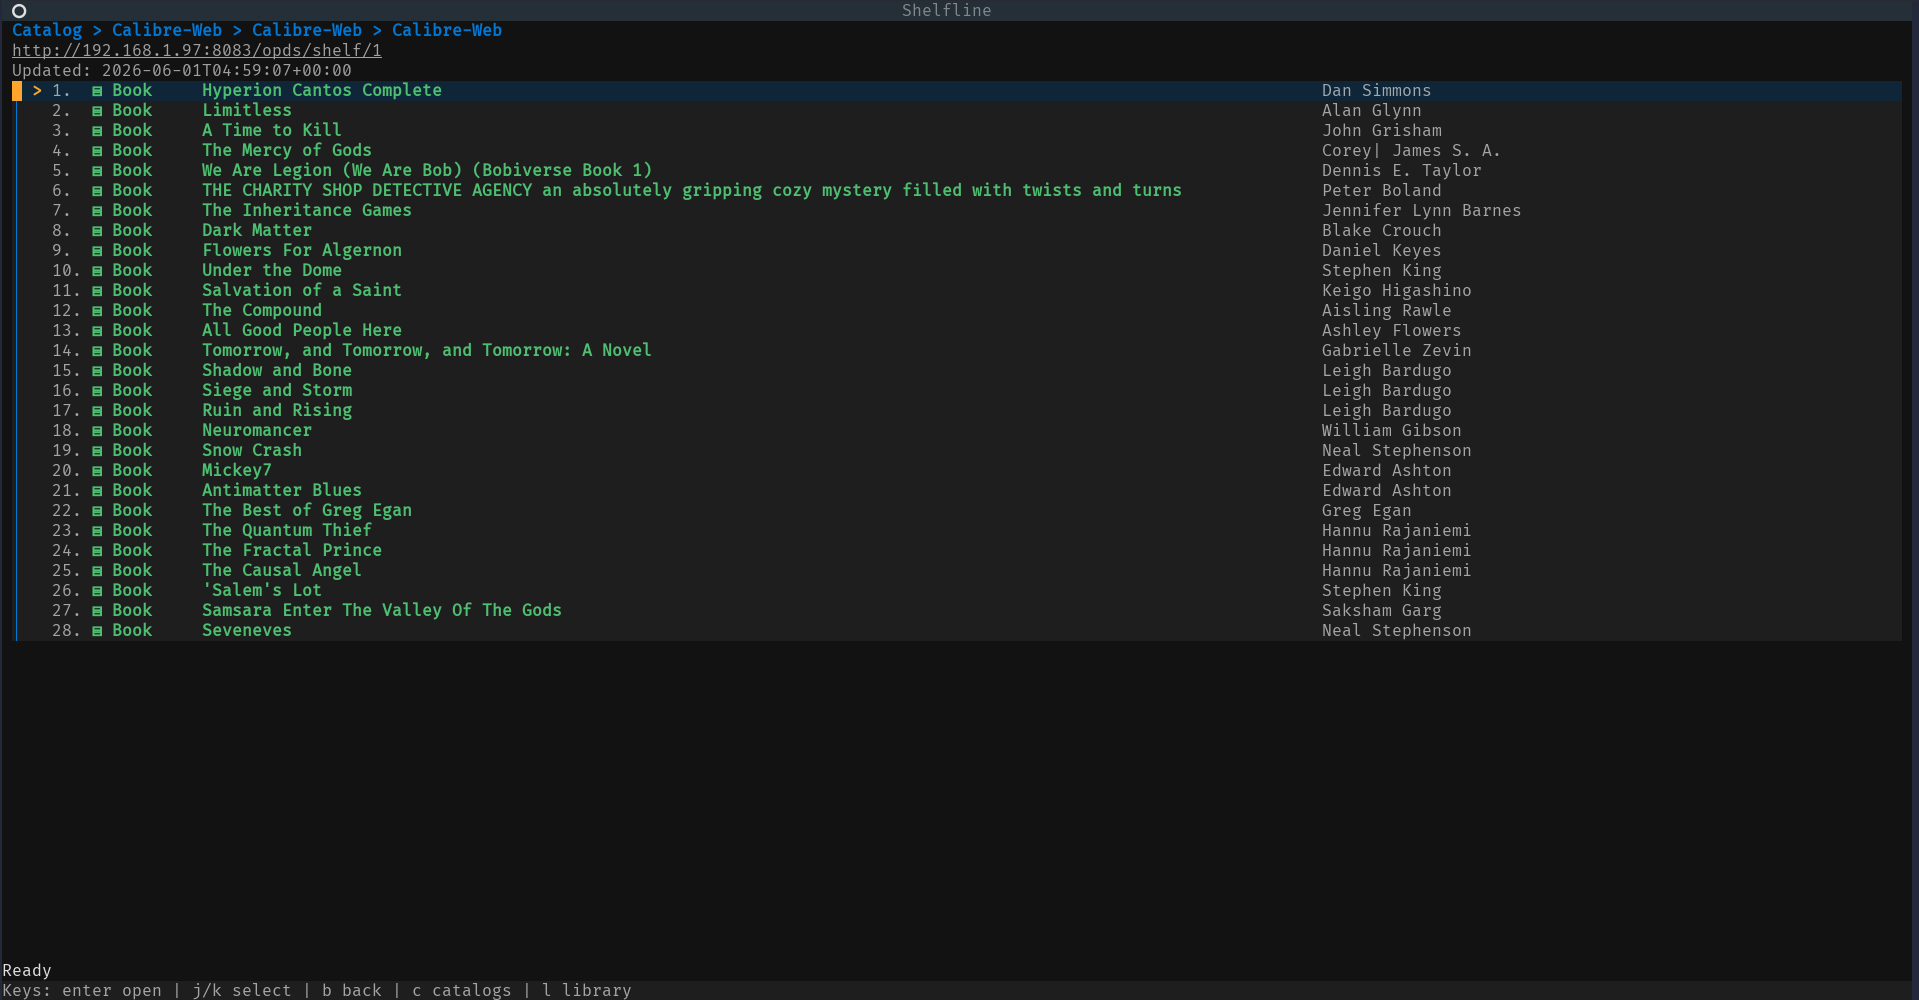
Task: Click the Ready status message
Action: tap(27, 970)
